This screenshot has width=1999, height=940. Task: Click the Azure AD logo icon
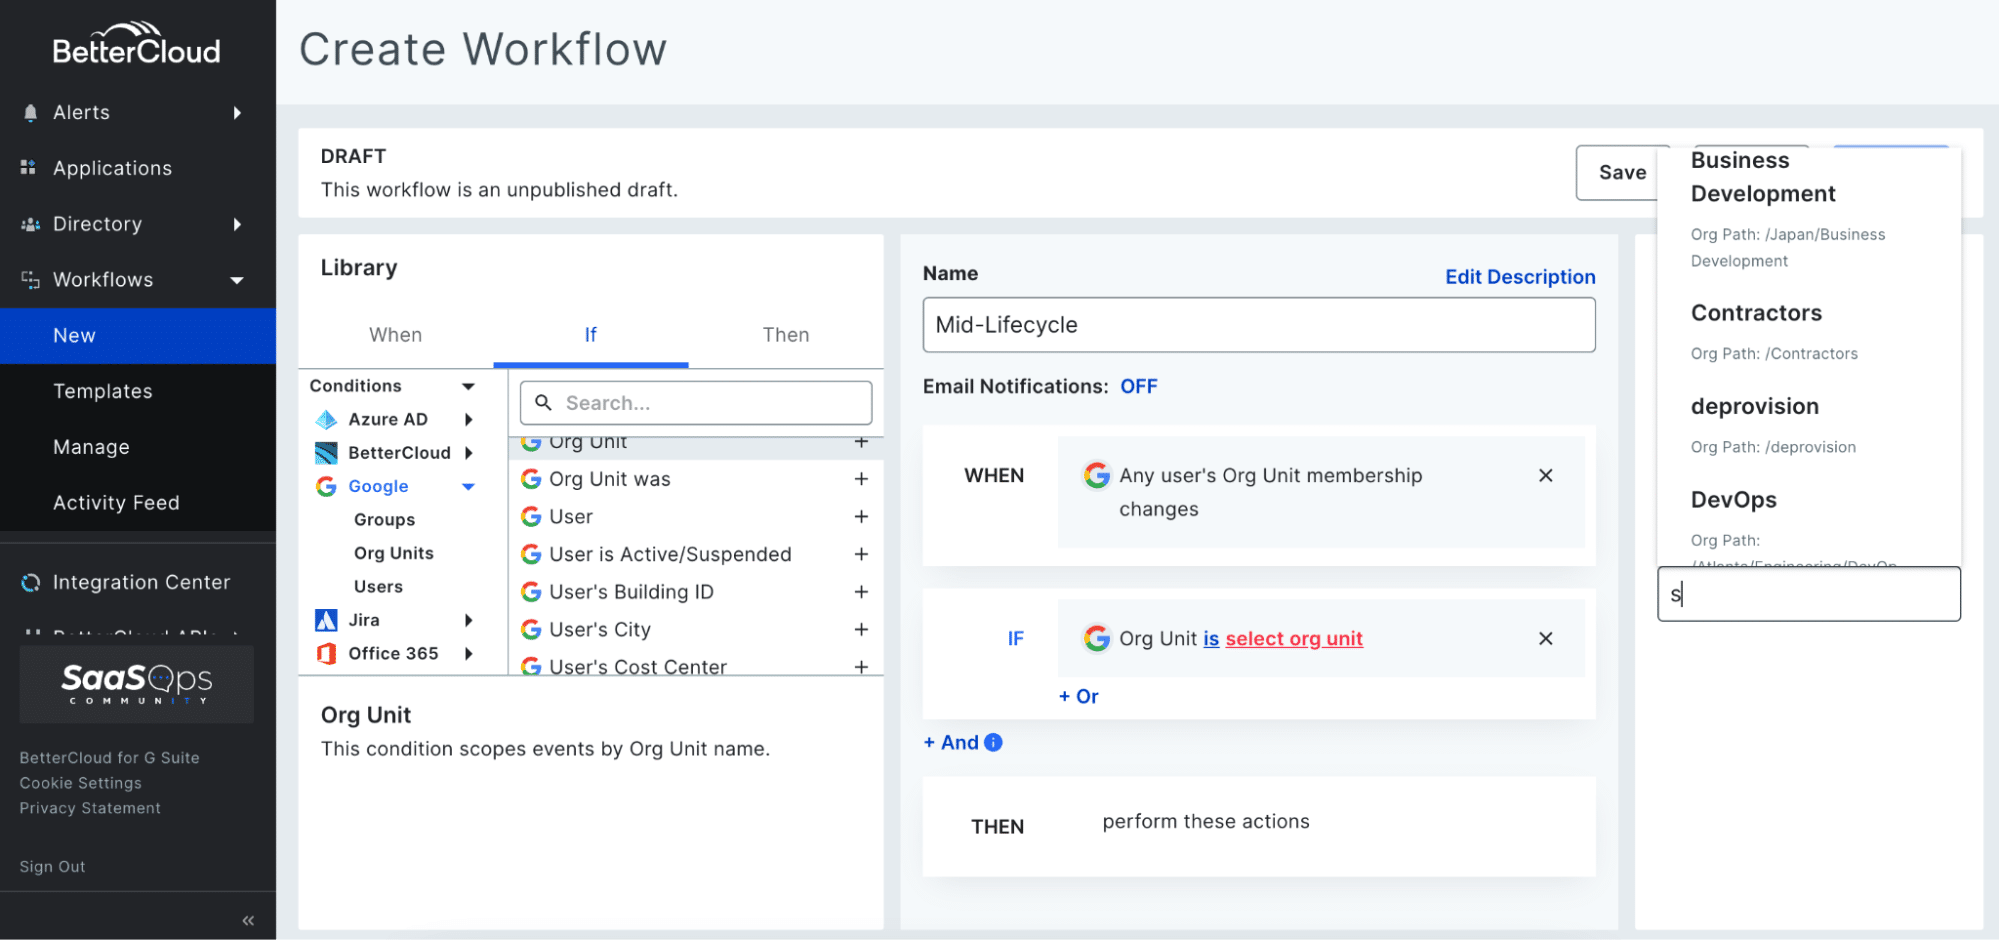(x=326, y=419)
